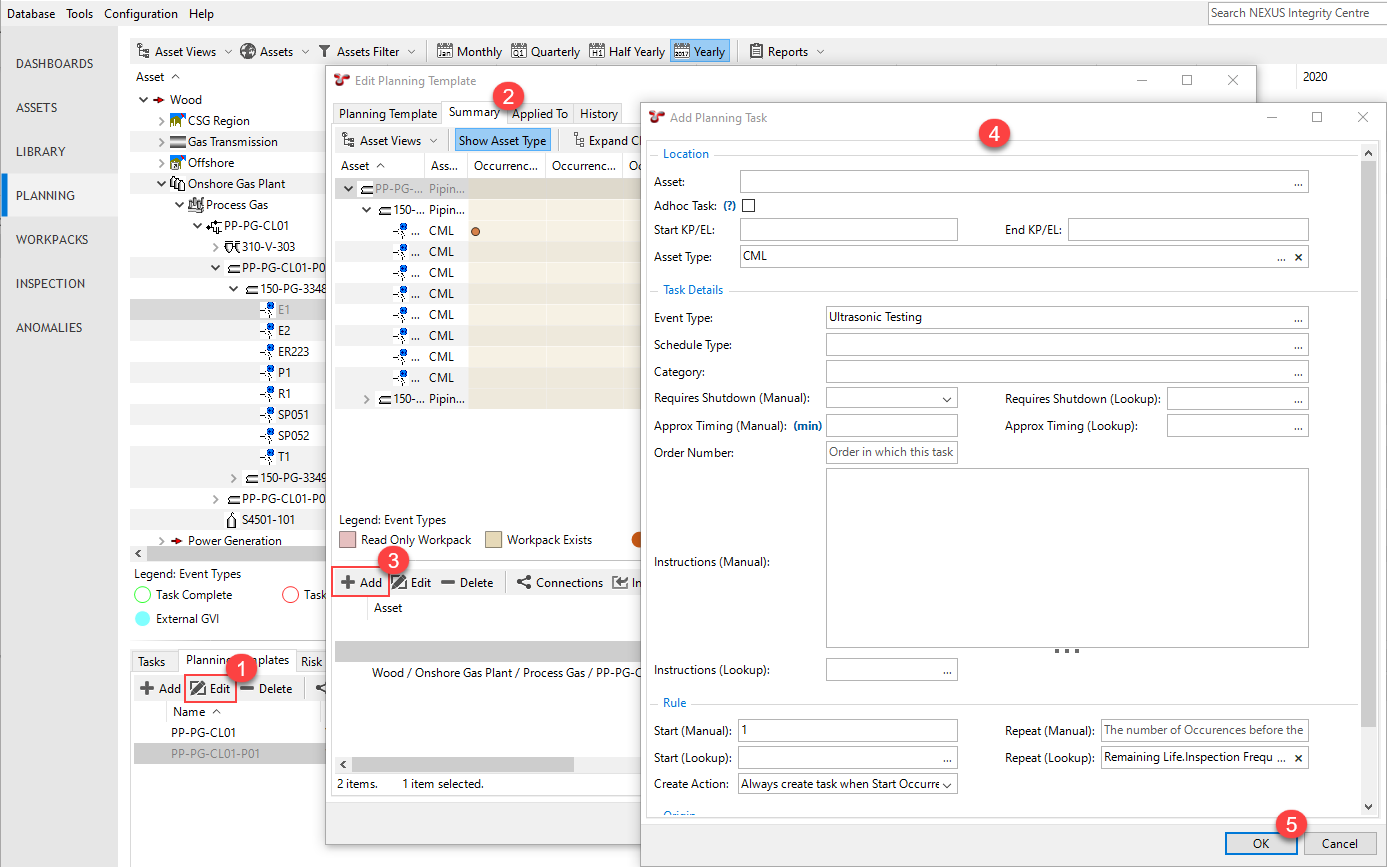1387x867 pixels.
Task: Open the Requires Shutdown (Manual) dropdown
Action: pyautogui.click(x=892, y=399)
